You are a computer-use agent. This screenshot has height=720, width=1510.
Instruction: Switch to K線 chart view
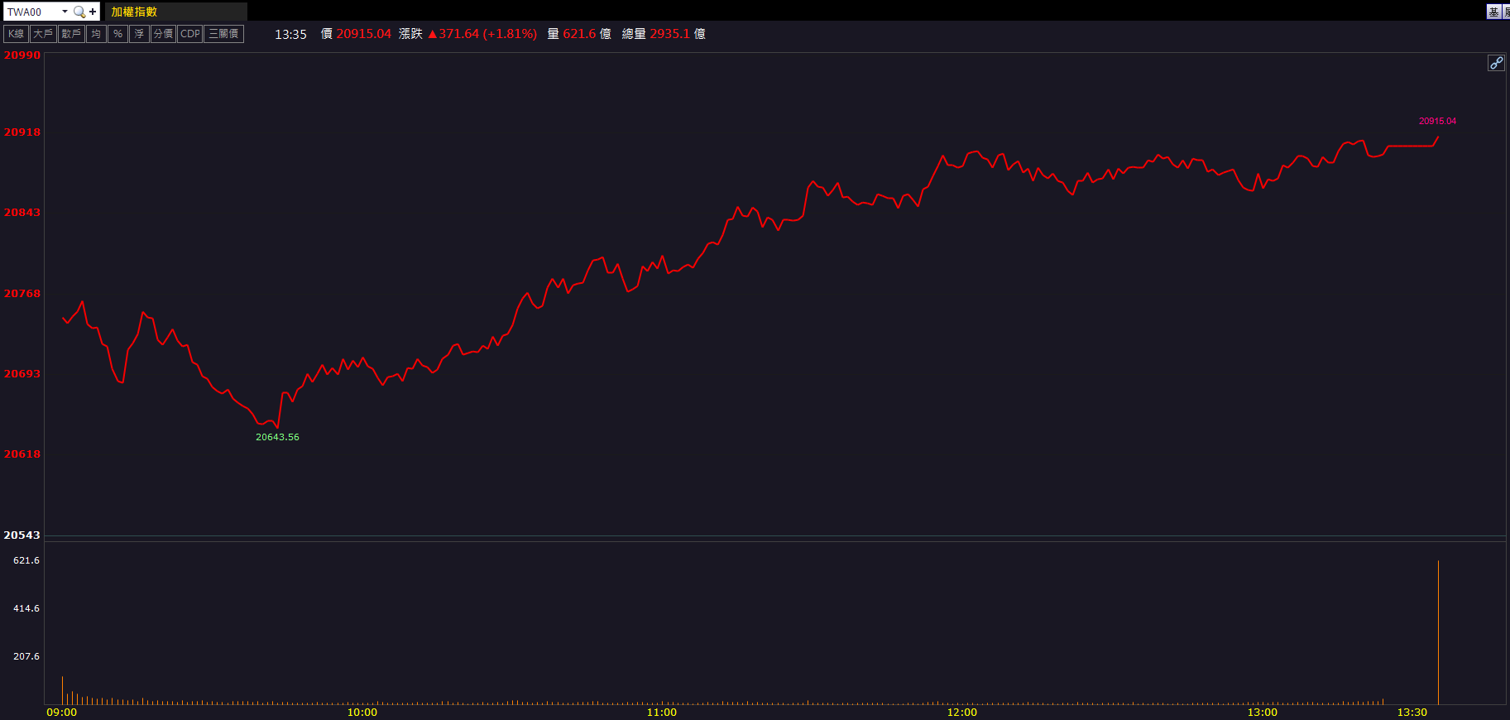click(x=16, y=34)
